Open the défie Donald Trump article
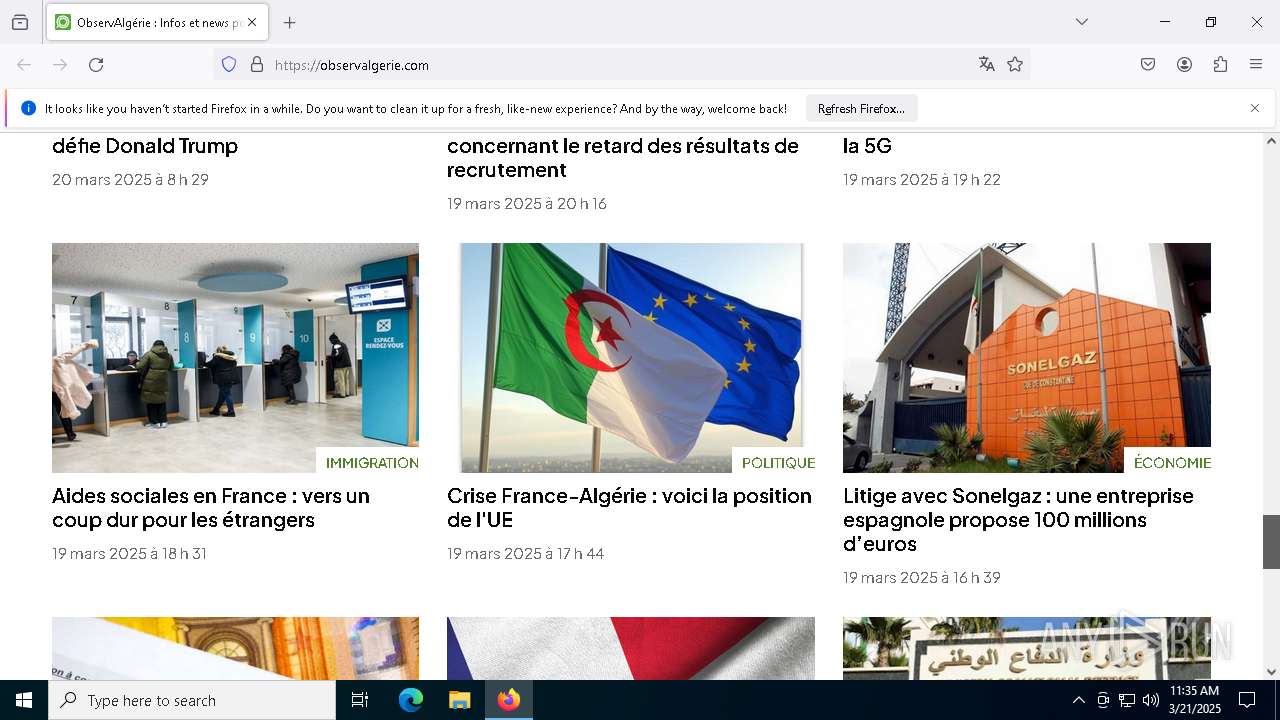1280x720 pixels. coord(145,146)
